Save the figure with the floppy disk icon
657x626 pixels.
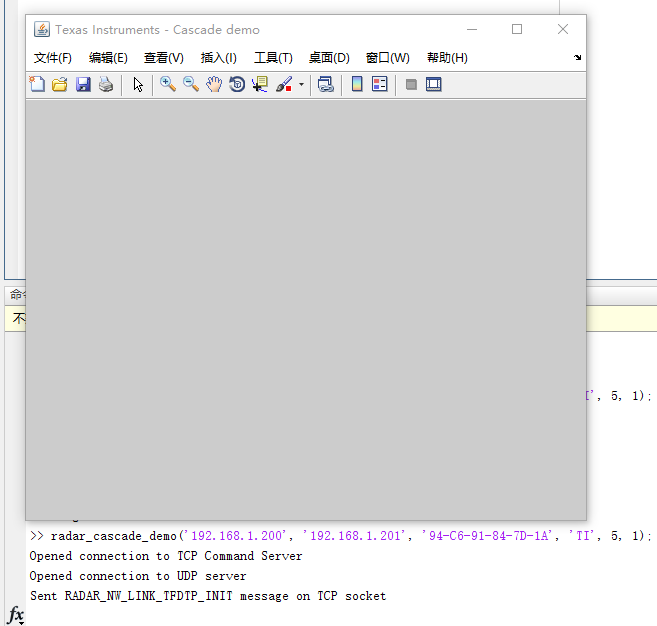coord(83,85)
